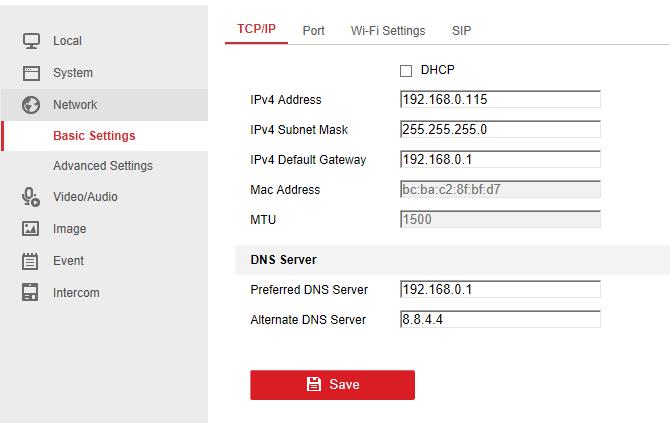
Task: Click the Preferred DNS Server field
Action: (500, 290)
